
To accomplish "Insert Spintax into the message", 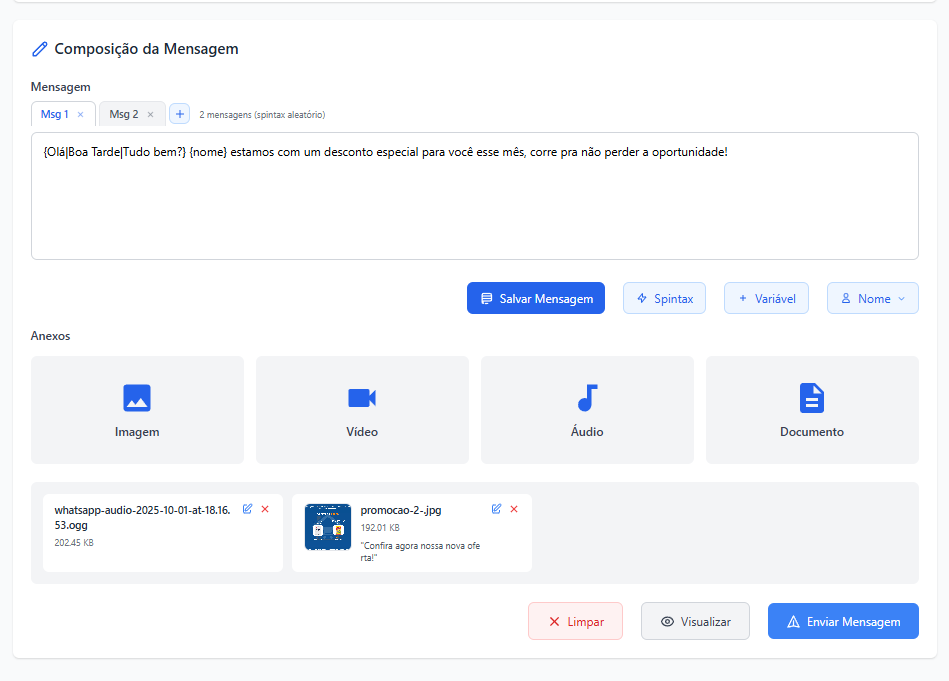I will pyautogui.click(x=664, y=298).
